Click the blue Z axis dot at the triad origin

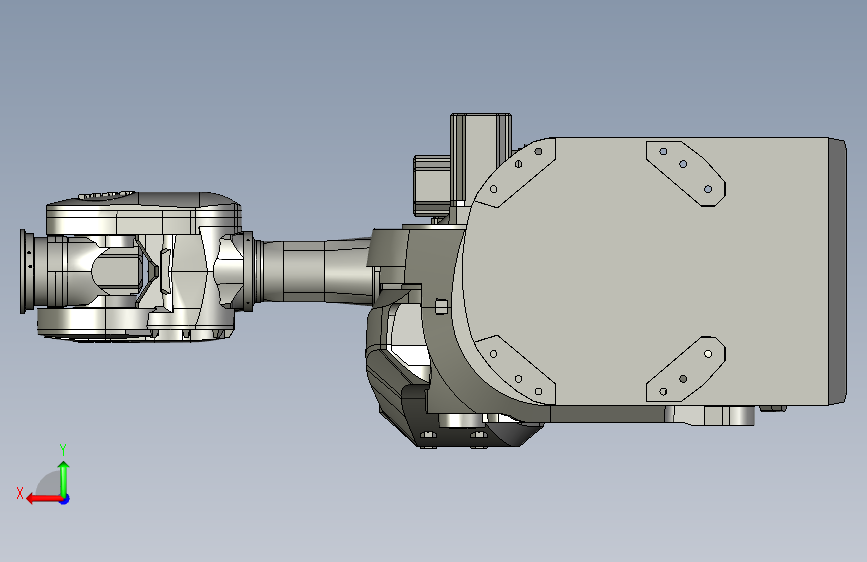point(65,499)
